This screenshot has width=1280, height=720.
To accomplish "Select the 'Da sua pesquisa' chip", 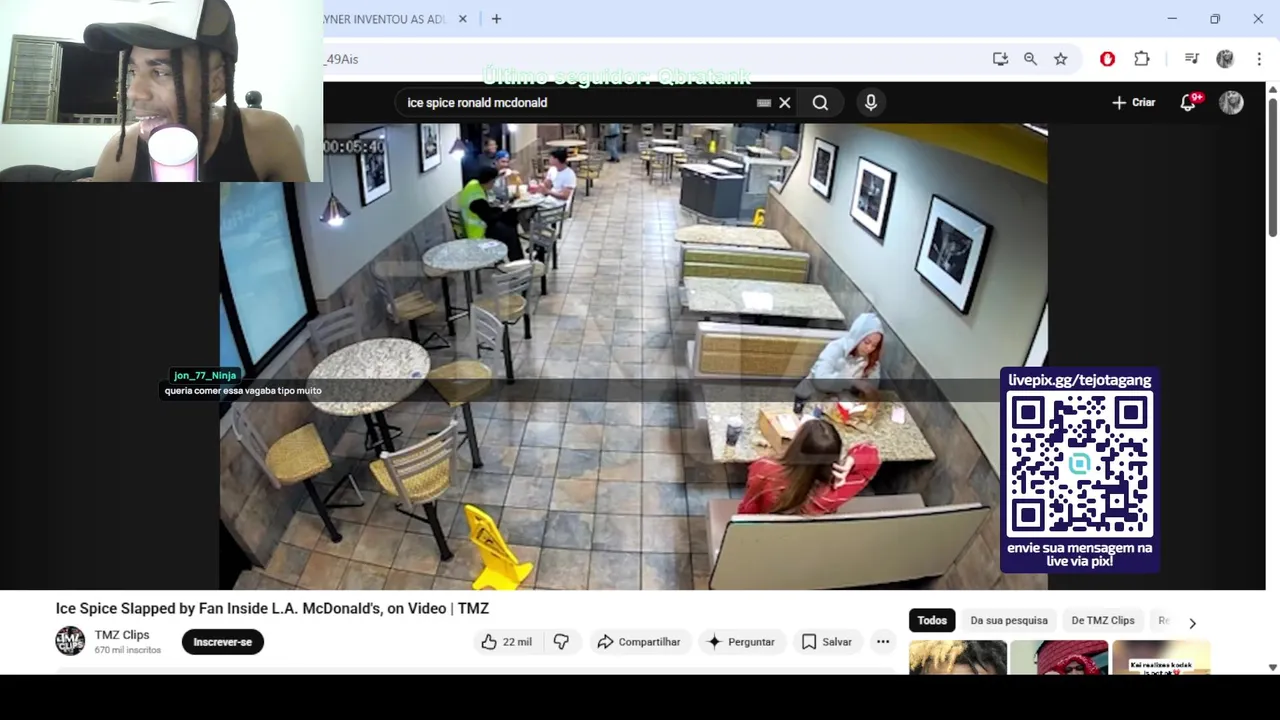I will click(x=1009, y=620).
